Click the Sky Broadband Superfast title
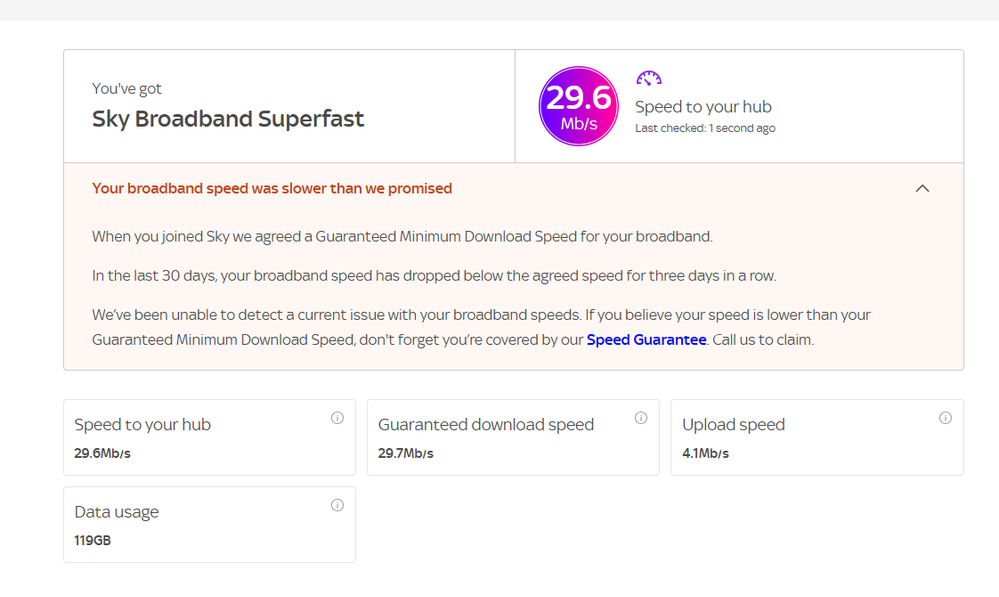999x597 pixels. coord(228,119)
